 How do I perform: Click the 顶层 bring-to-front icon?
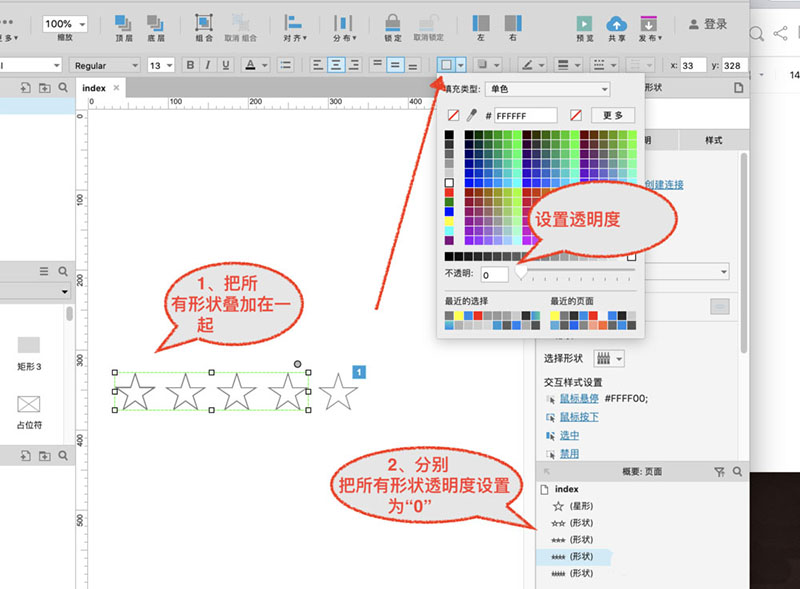click(123, 23)
